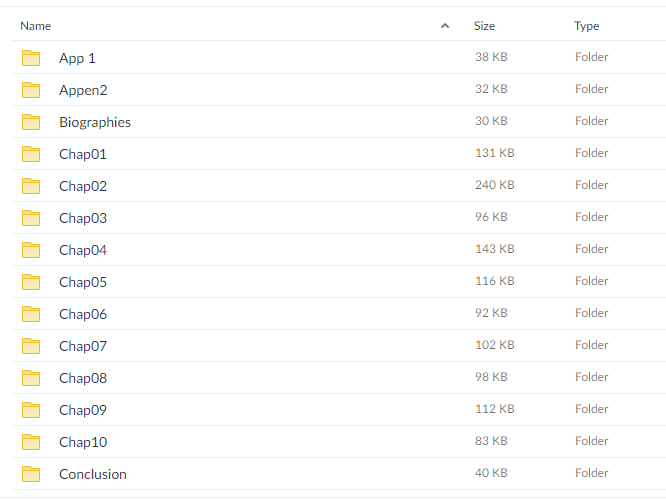Sort files by the Size column header
This screenshot has height=499, width=666.
tap(484, 26)
